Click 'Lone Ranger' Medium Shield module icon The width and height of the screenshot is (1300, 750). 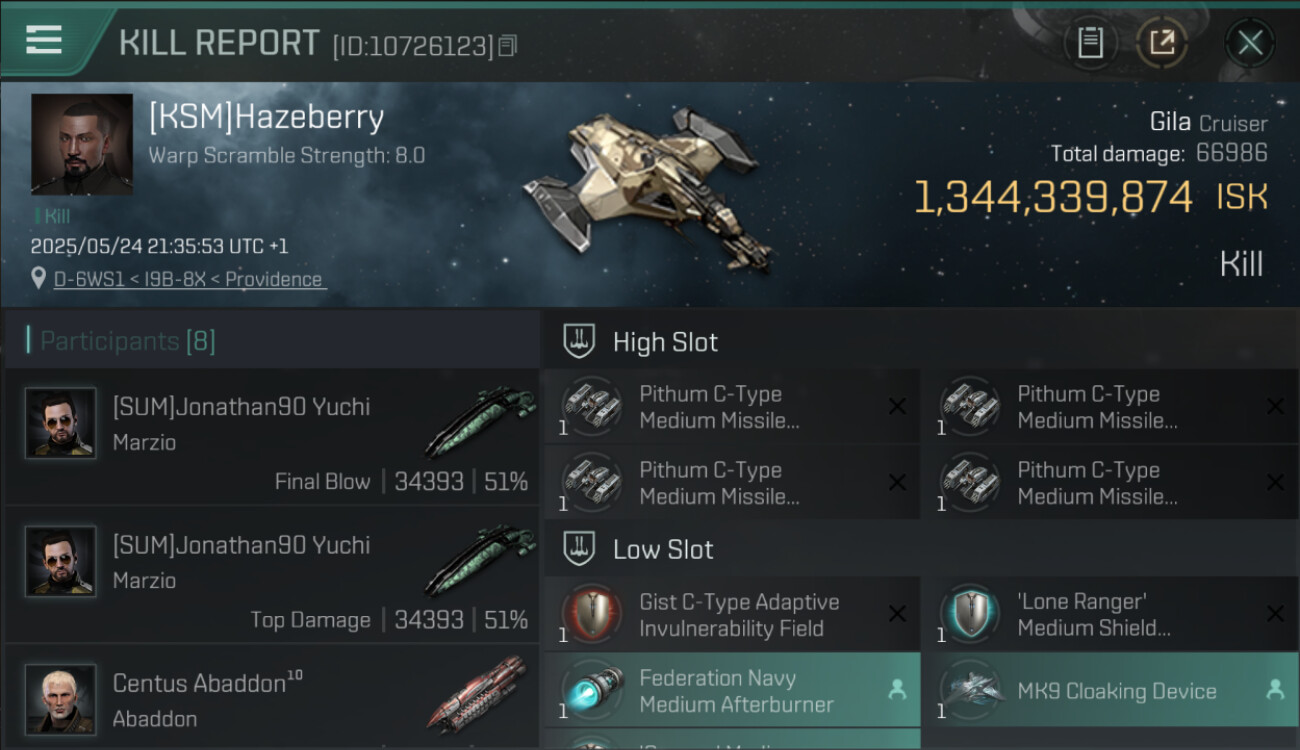[x=969, y=614]
